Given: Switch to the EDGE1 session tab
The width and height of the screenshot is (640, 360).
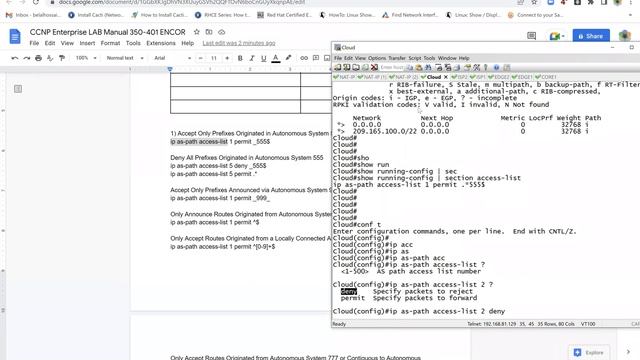Looking at the screenshot, I should tap(522, 77).
